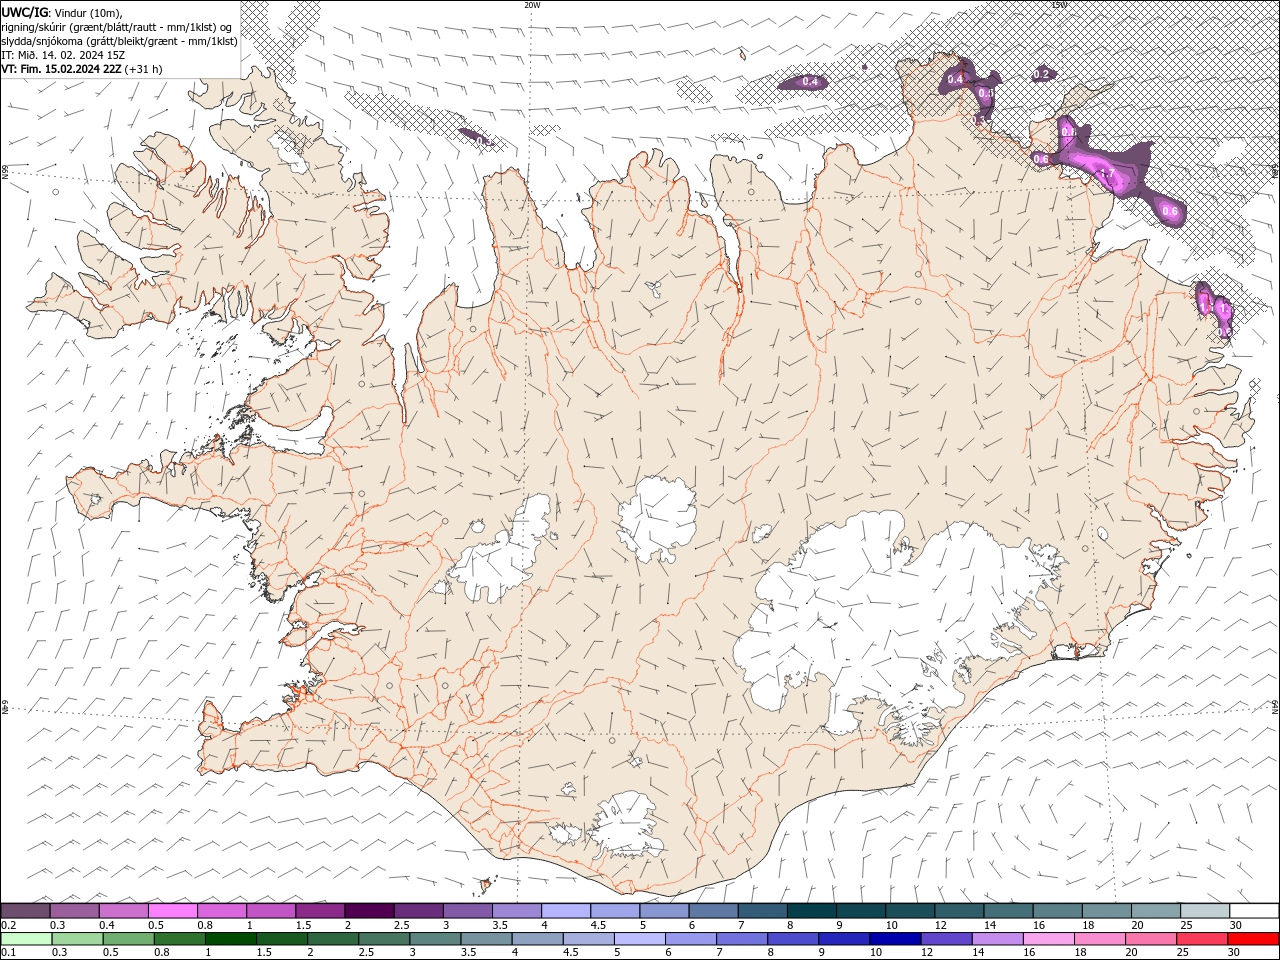Click the '0.1' label on the rain scale

click(8, 952)
